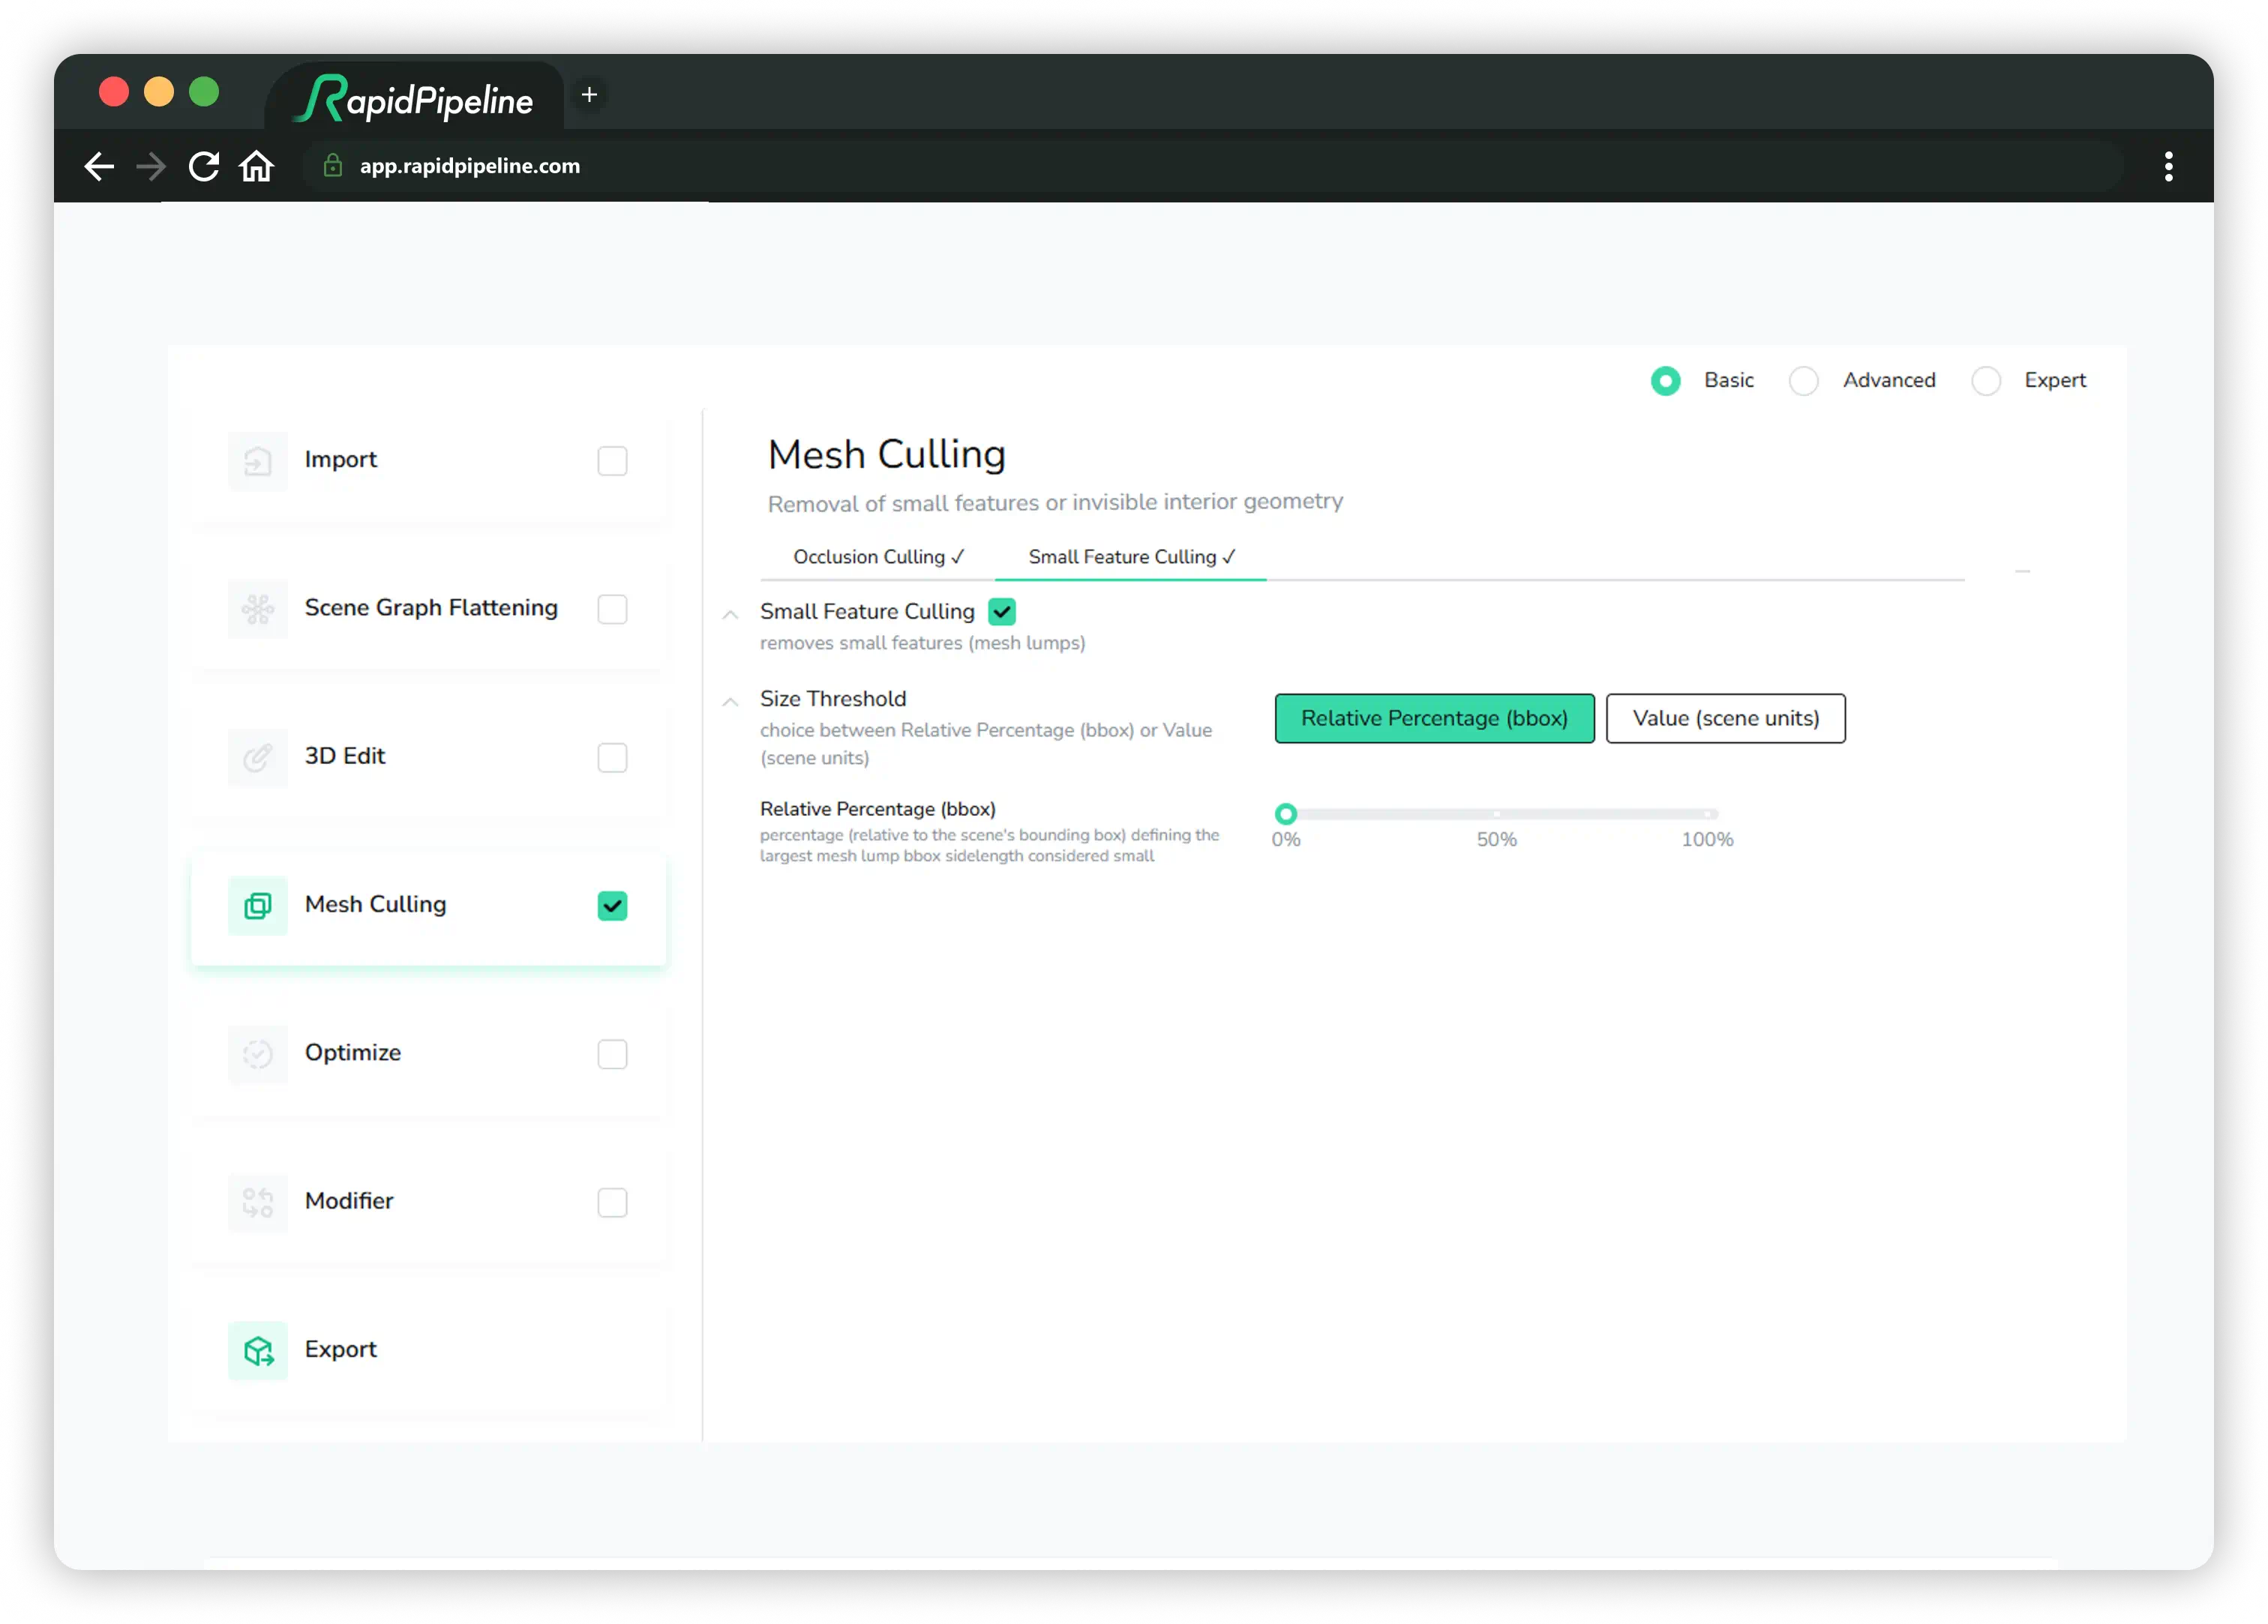2268x1624 pixels.
Task: Open the Scene Graph Flattening step
Action: pyautogui.click(x=428, y=609)
